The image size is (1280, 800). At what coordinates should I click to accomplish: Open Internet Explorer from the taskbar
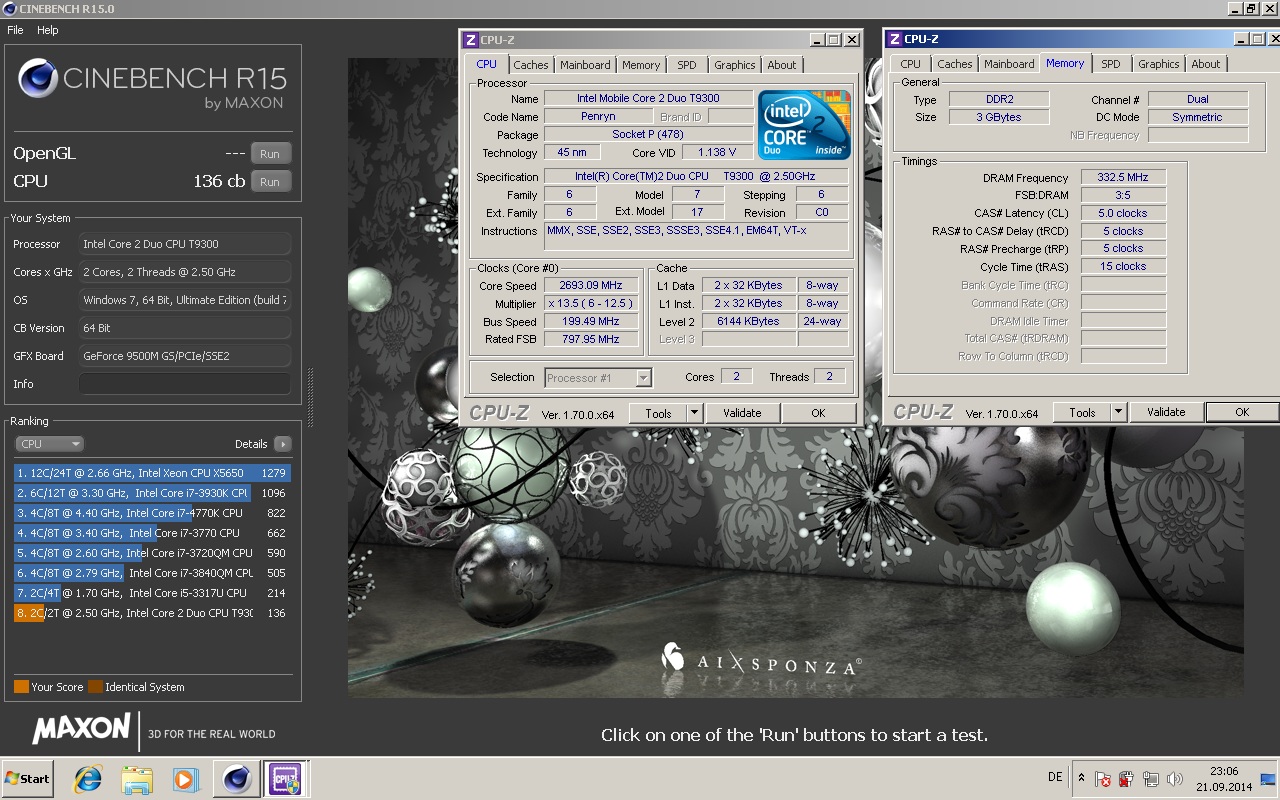pos(88,779)
